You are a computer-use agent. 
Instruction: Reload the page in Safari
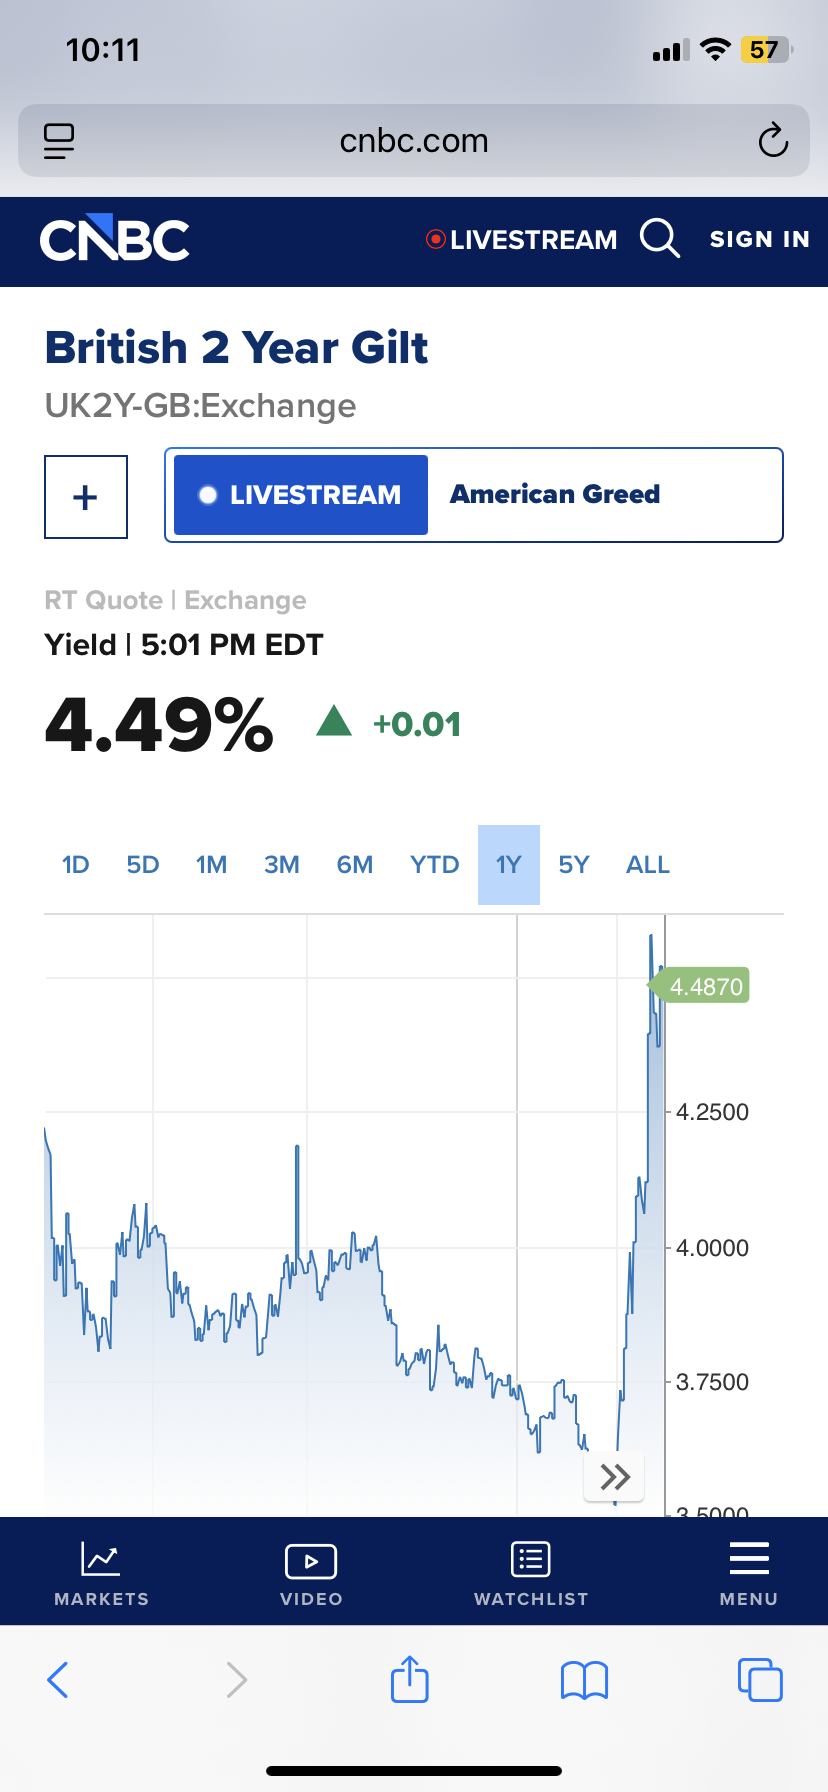pyautogui.click(x=773, y=141)
